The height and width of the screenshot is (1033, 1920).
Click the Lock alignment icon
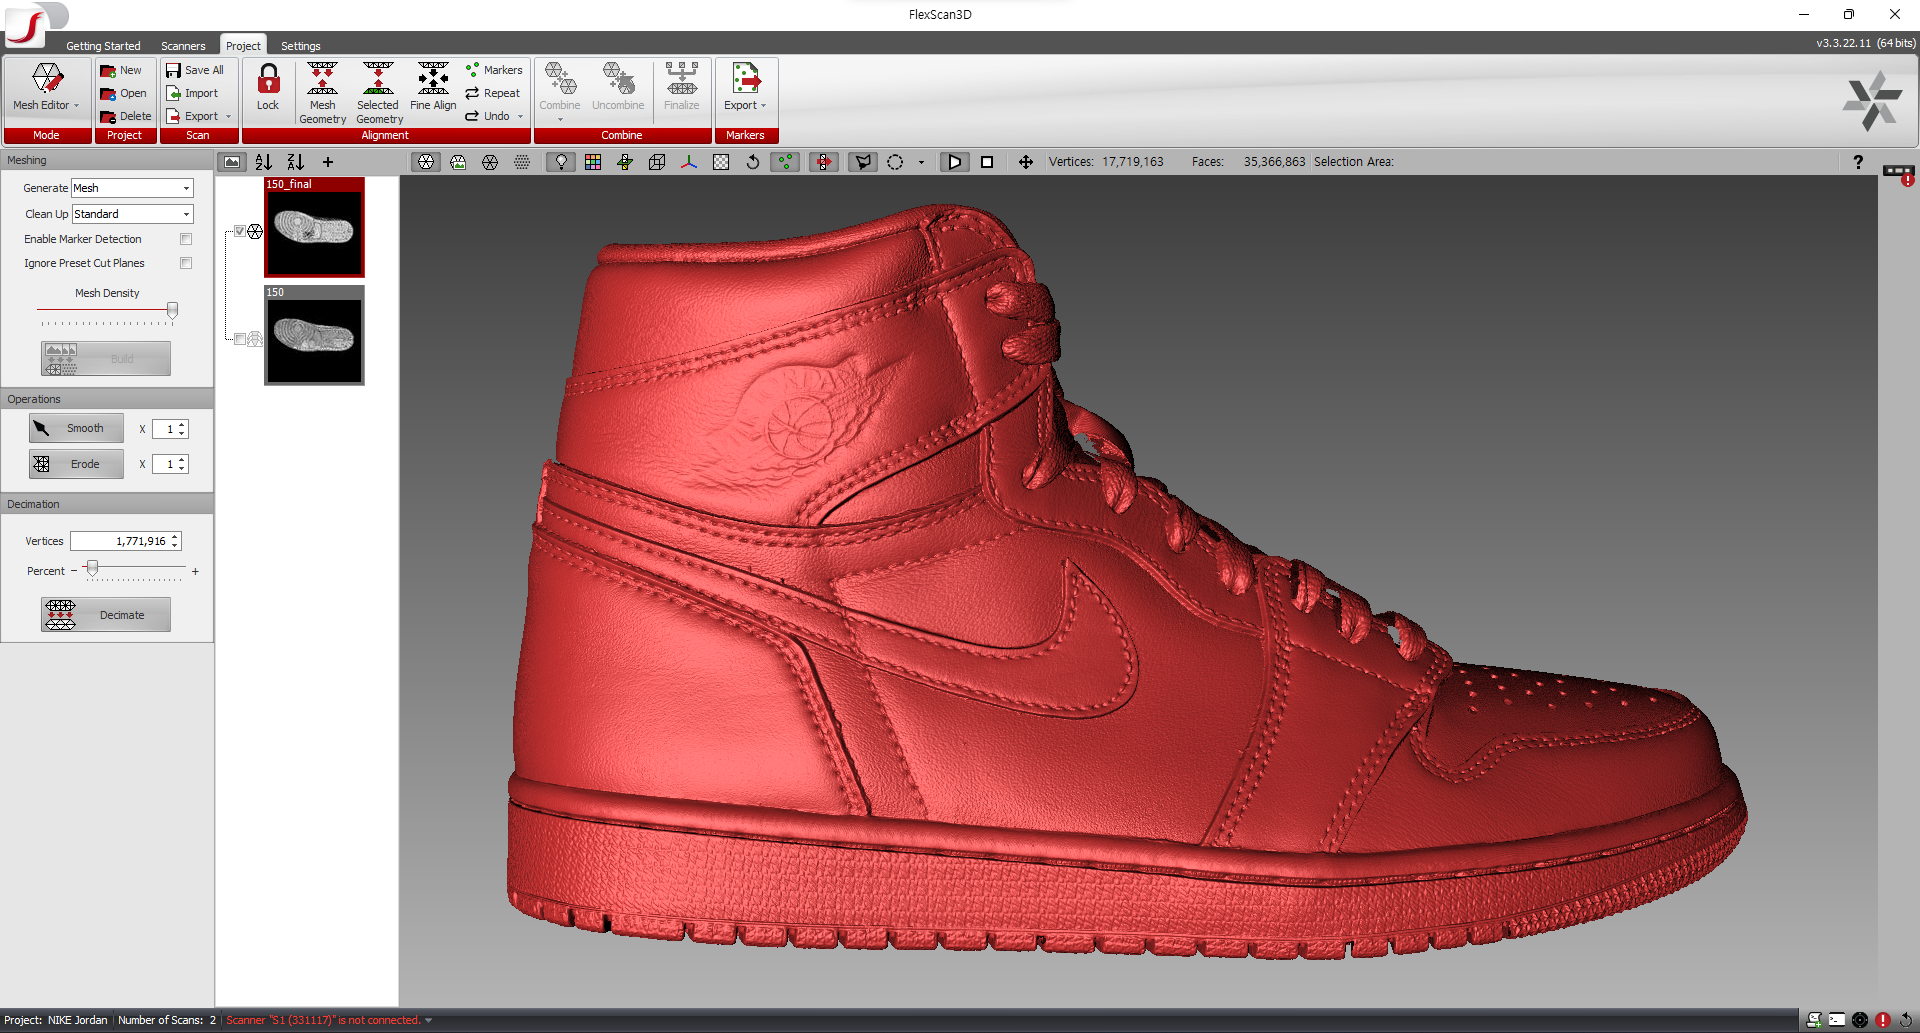point(268,87)
